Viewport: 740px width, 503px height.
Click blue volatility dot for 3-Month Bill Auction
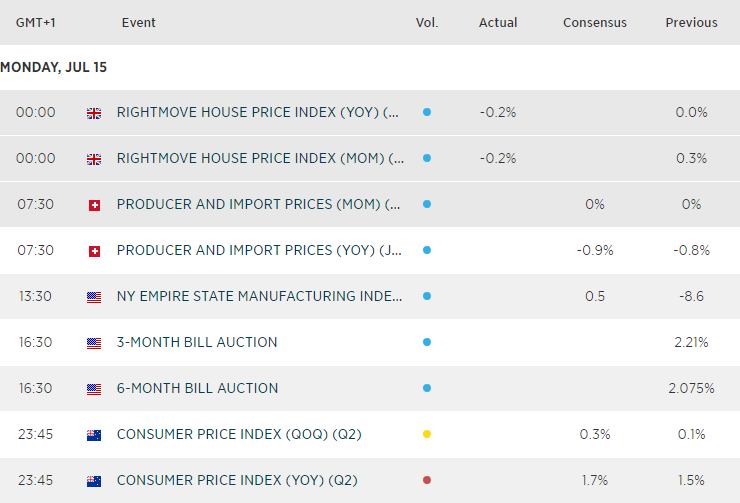pos(427,342)
